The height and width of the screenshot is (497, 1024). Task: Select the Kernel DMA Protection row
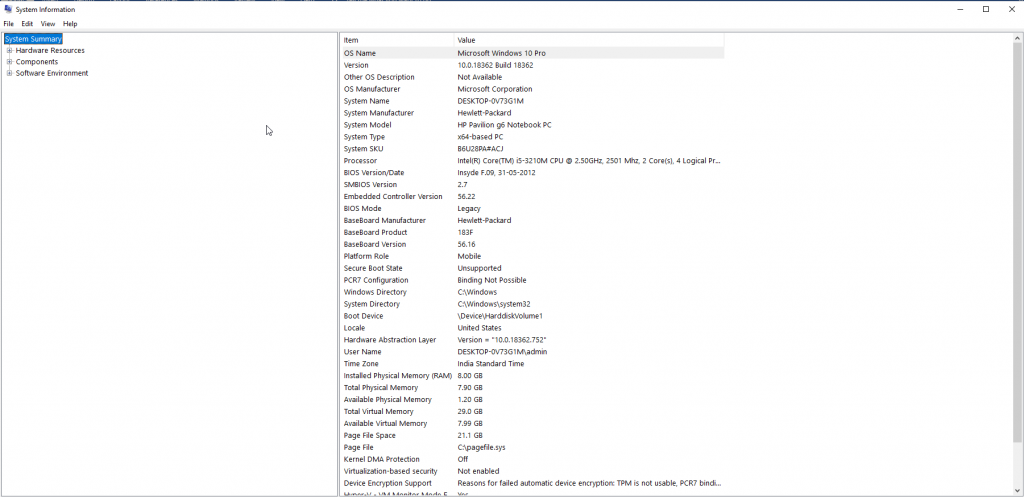click(x=532, y=459)
